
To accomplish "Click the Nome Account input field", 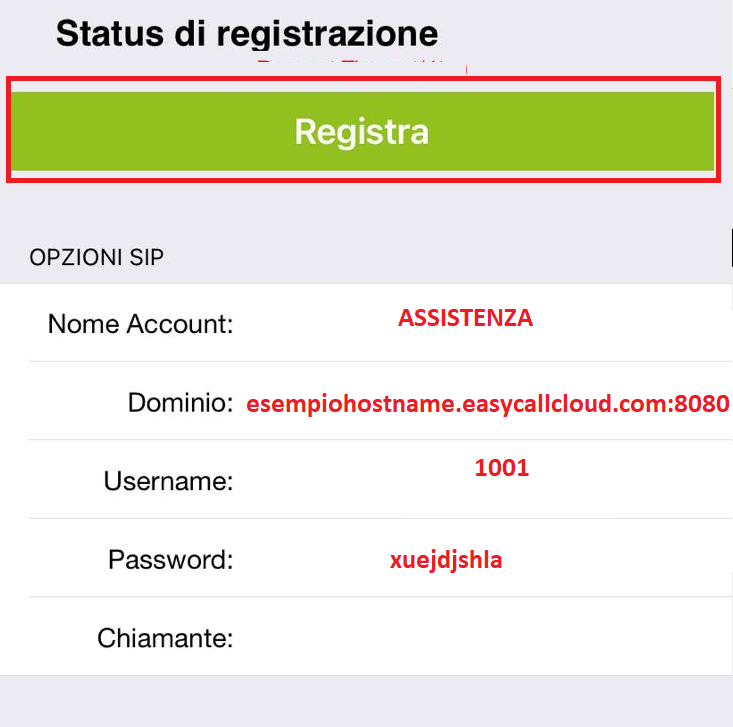I will click(x=480, y=323).
